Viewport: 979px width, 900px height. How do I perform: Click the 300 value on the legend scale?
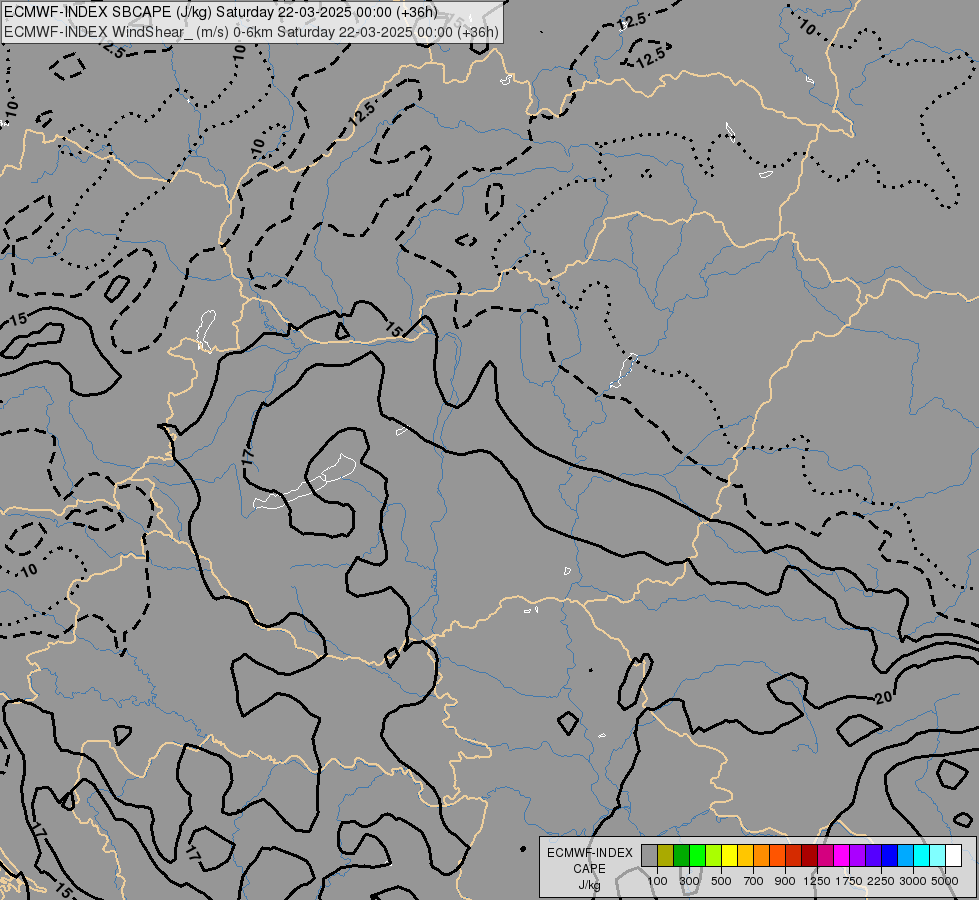689,881
